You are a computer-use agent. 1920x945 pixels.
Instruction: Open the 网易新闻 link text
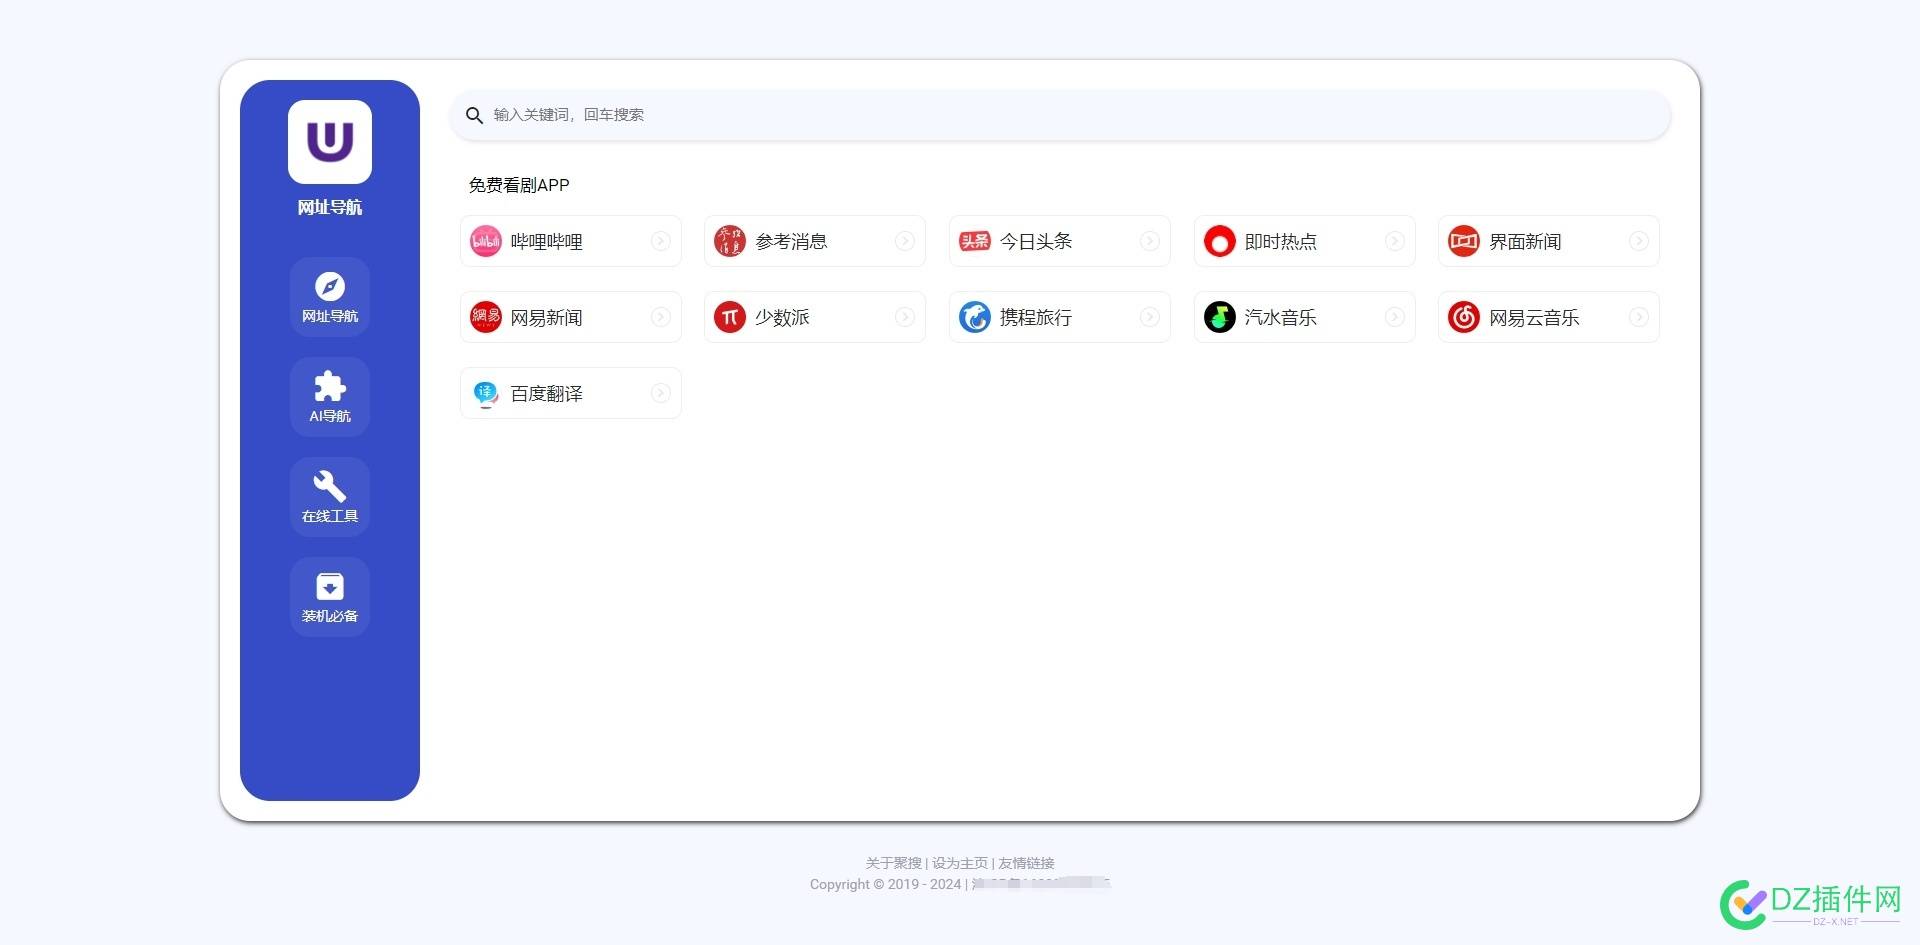pos(547,318)
